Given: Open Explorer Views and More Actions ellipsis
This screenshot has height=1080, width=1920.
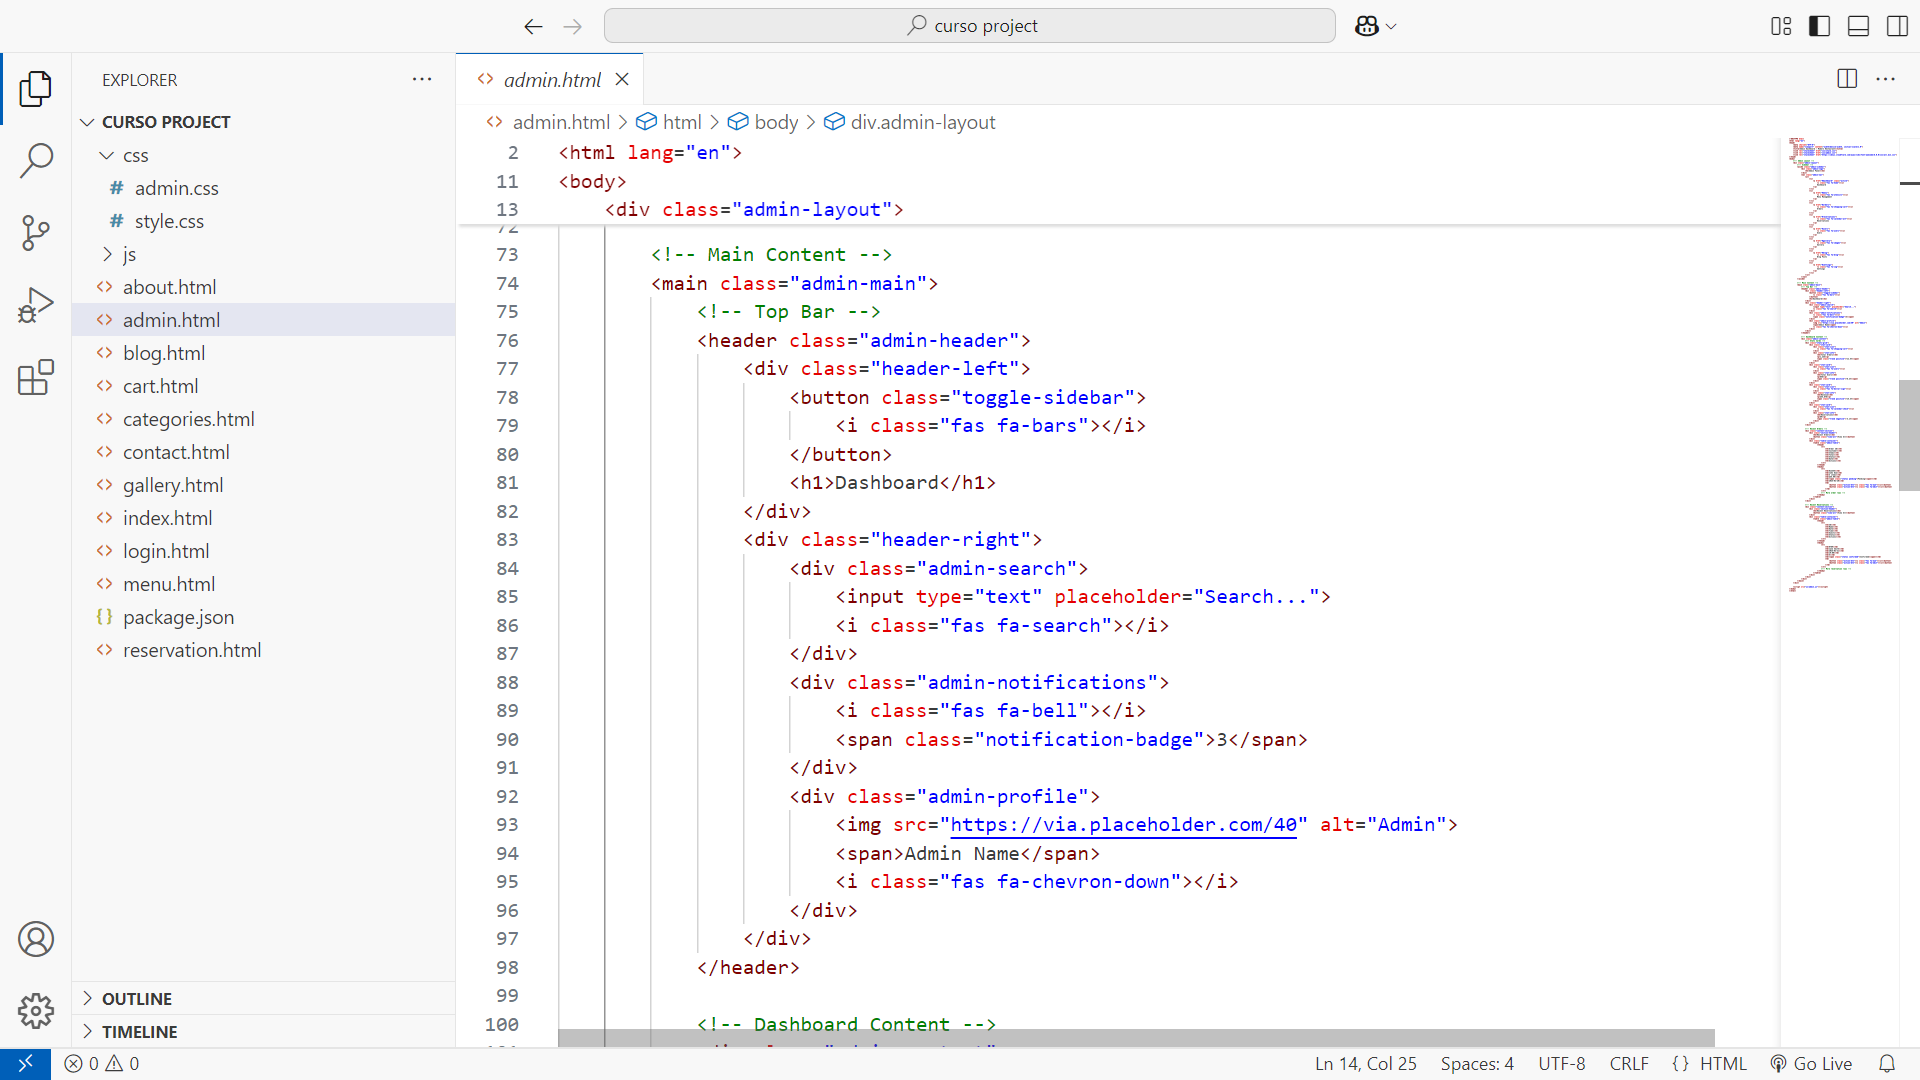Looking at the screenshot, I should tap(422, 79).
